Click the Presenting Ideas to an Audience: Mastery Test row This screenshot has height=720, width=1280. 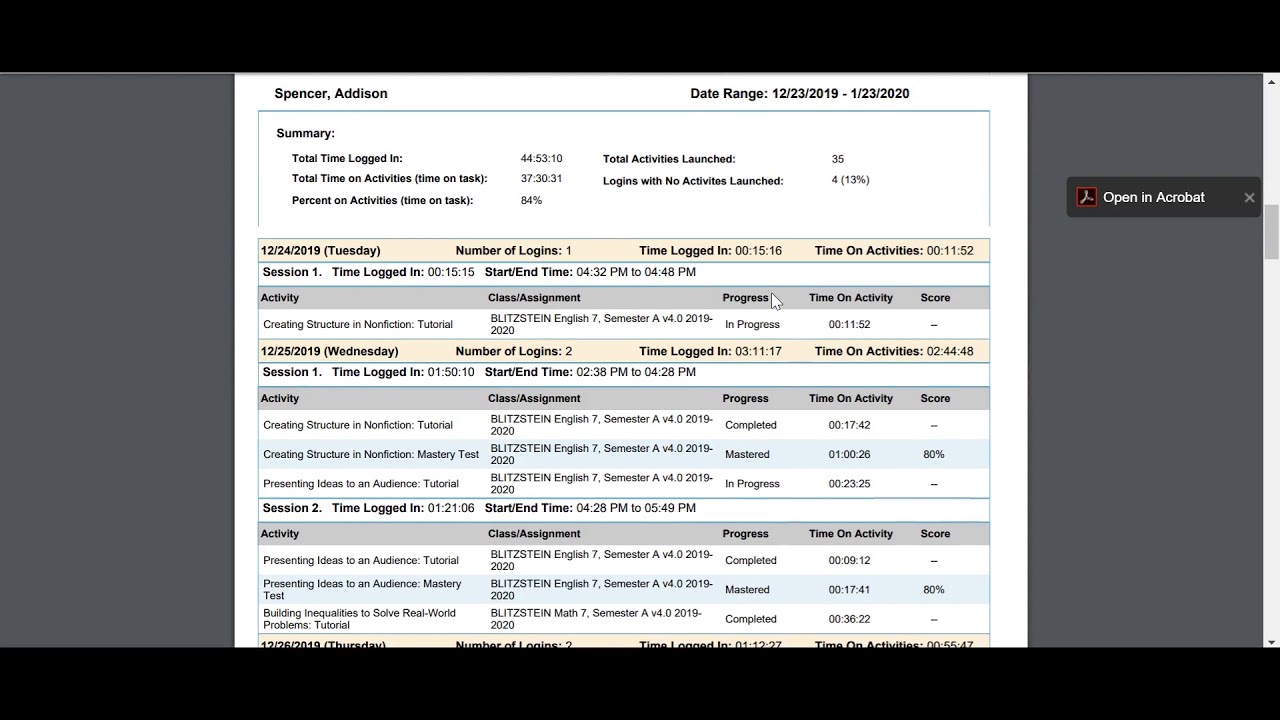pos(623,589)
